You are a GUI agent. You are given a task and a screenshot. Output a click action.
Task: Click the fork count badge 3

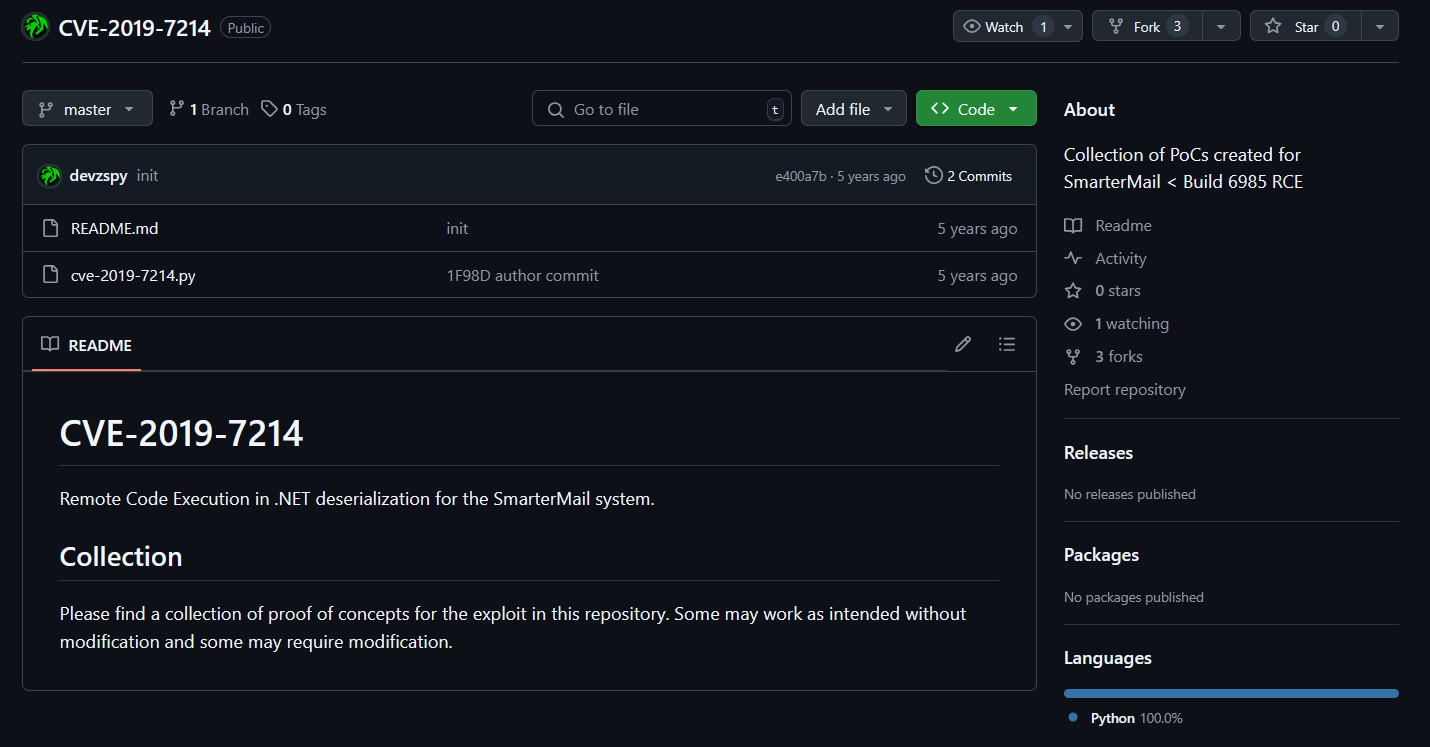coord(1177,26)
